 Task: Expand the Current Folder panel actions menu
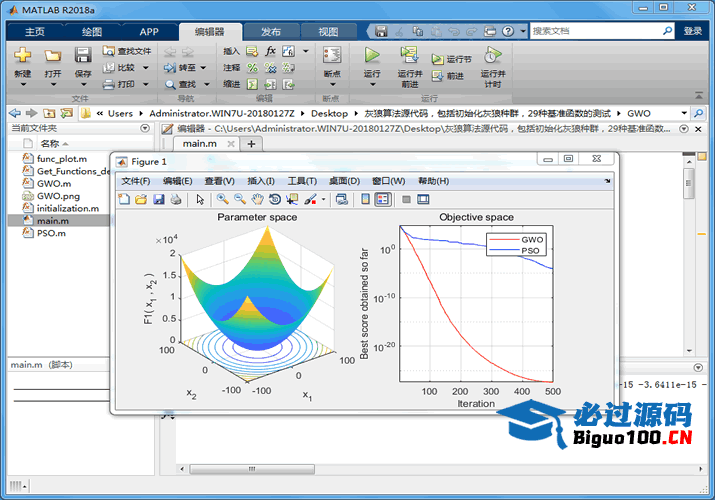(145, 128)
